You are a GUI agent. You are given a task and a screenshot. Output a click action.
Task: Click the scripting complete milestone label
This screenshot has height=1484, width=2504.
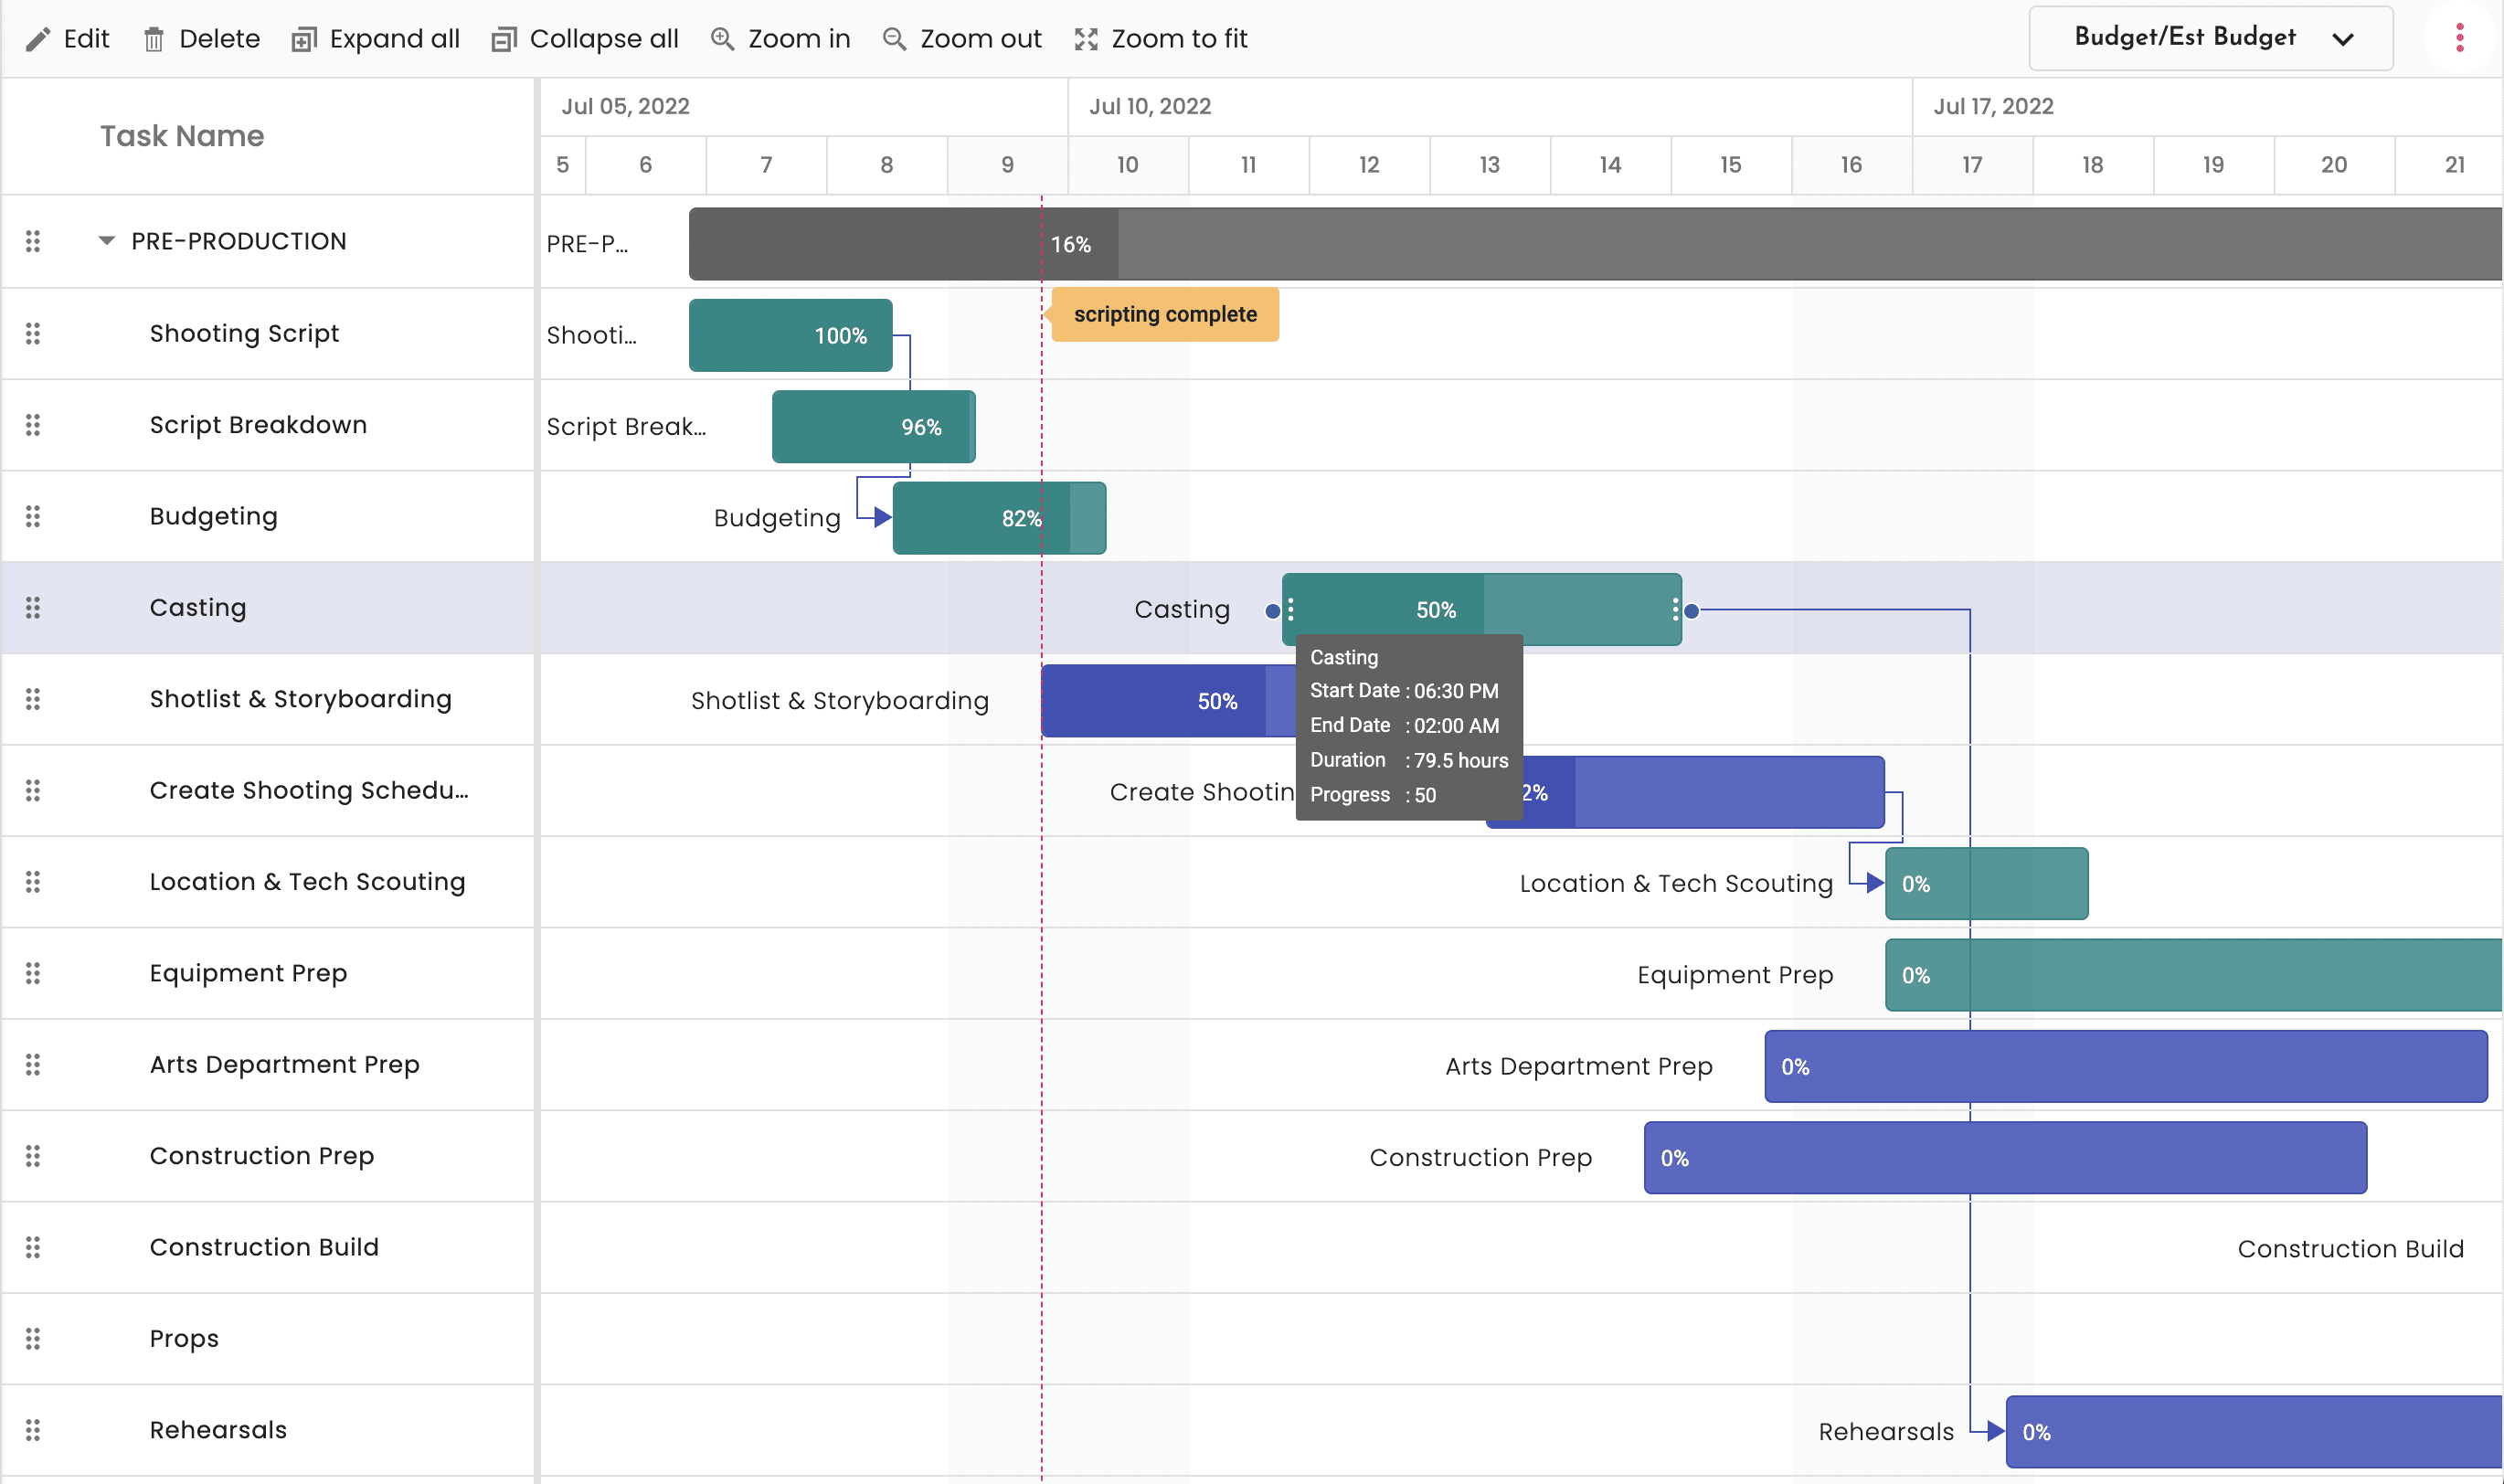click(x=1165, y=314)
